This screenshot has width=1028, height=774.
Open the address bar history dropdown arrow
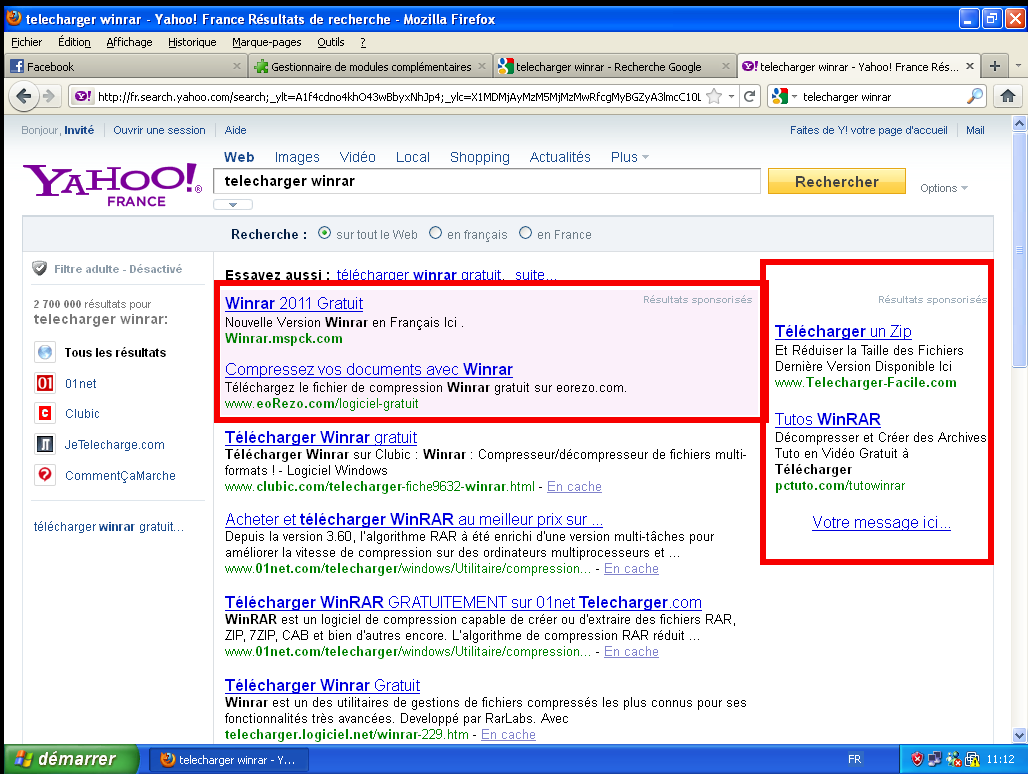732,96
